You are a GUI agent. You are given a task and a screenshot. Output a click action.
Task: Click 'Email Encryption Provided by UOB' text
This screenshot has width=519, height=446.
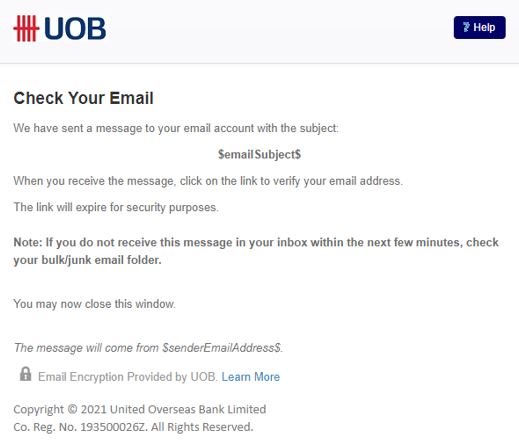(x=128, y=377)
